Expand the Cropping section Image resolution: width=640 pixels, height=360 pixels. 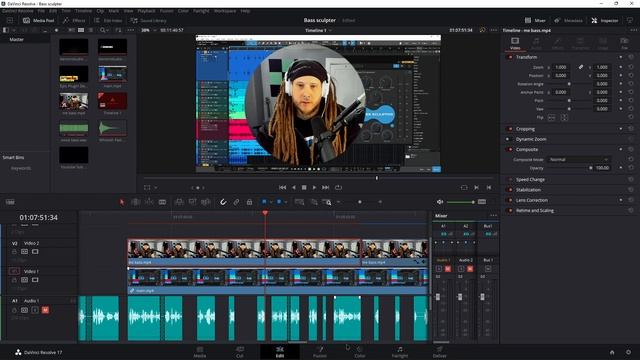pyautogui.click(x=525, y=129)
